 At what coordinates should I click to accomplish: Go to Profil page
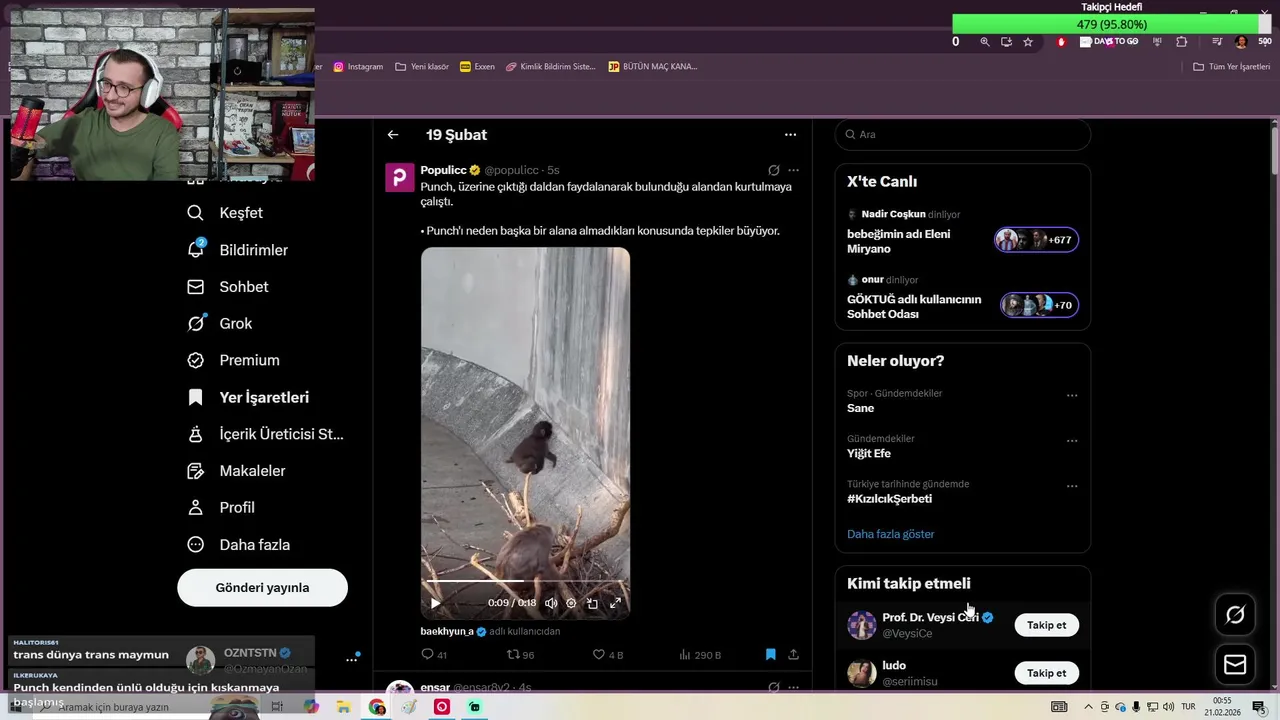[221, 508]
